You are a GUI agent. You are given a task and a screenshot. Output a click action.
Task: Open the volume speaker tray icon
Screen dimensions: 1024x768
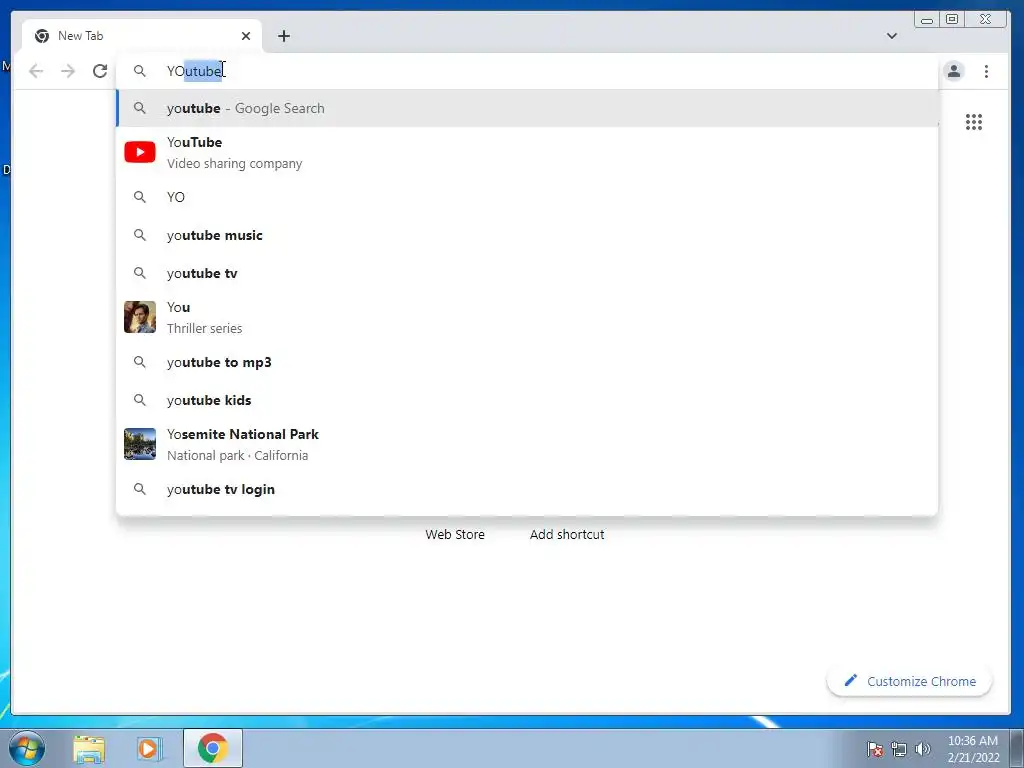[922, 749]
